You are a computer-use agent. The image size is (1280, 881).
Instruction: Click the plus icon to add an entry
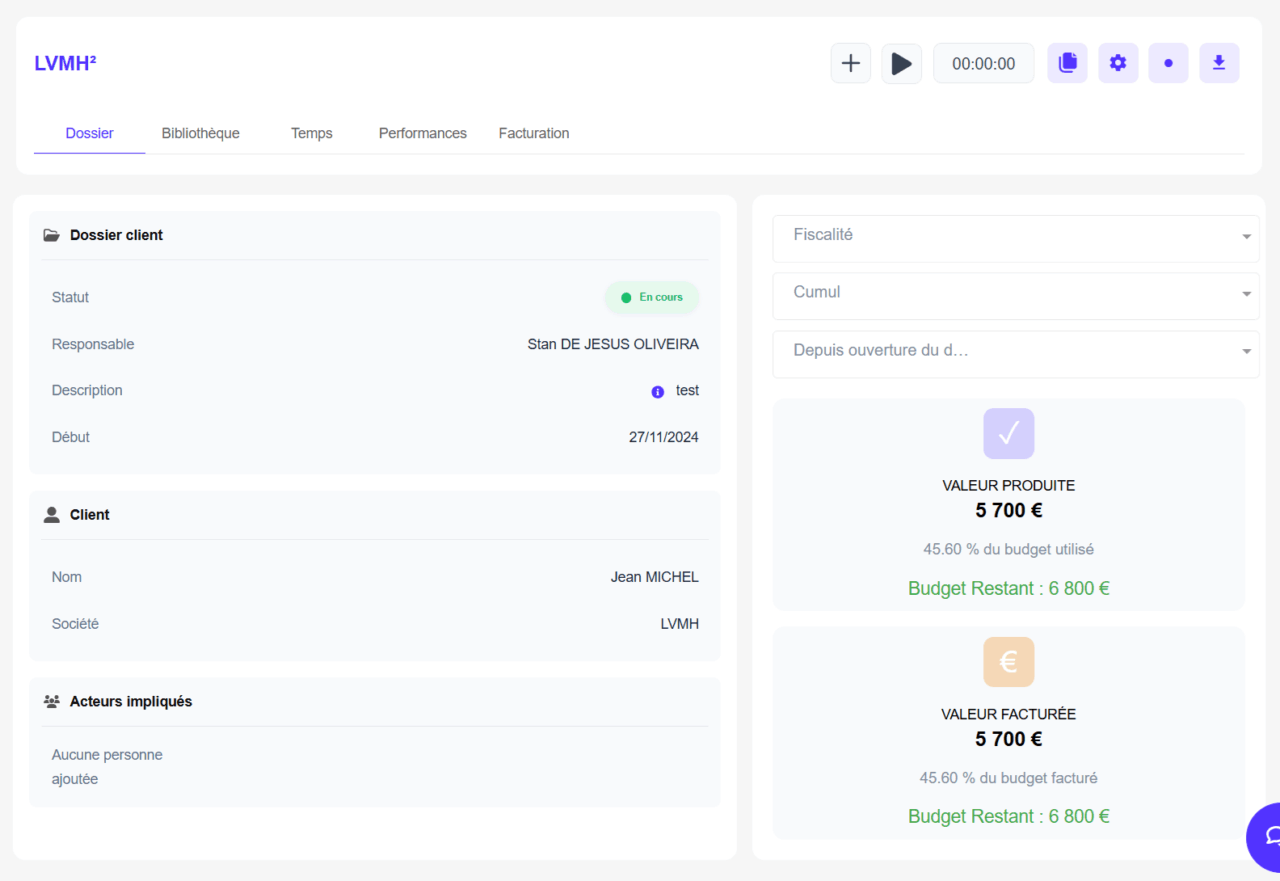coord(850,62)
